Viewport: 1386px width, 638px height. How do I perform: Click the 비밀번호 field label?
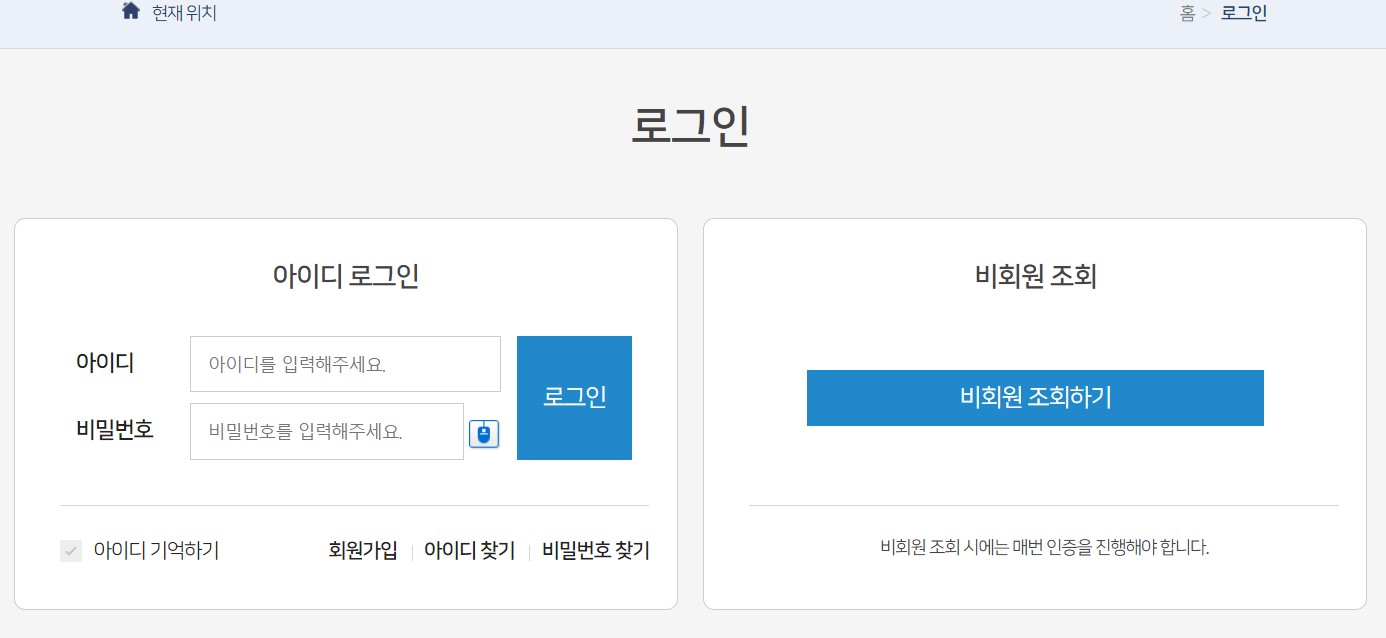(x=115, y=430)
